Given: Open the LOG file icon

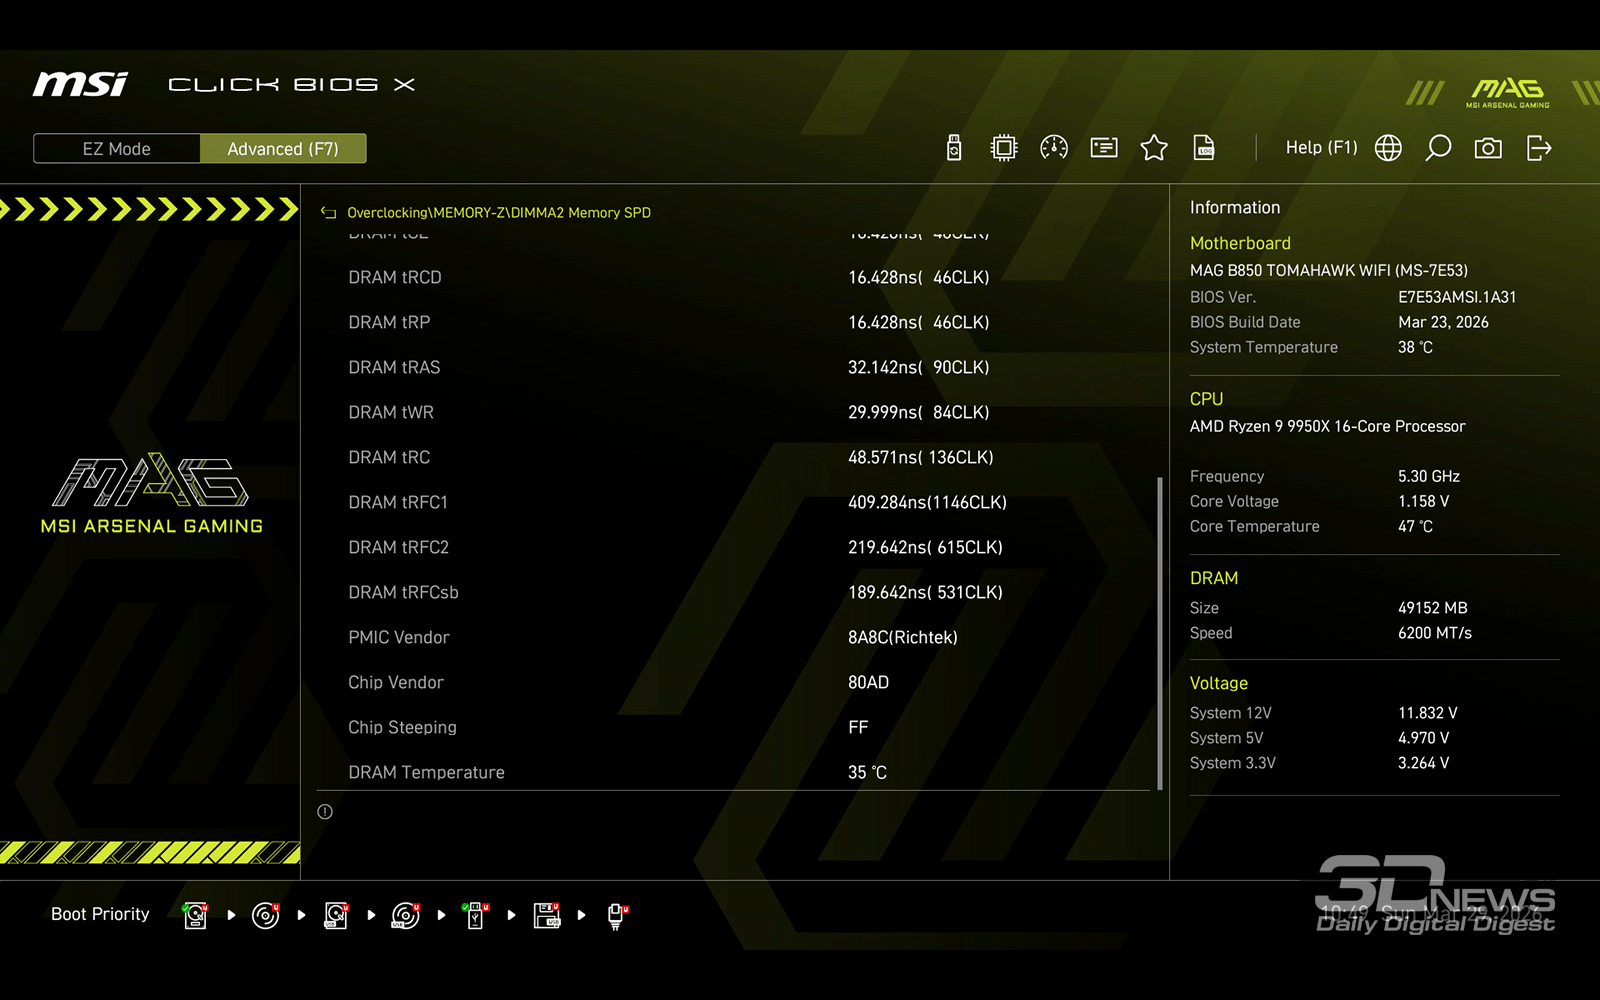Looking at the screenshot, I should click(x=1204, y=148).
